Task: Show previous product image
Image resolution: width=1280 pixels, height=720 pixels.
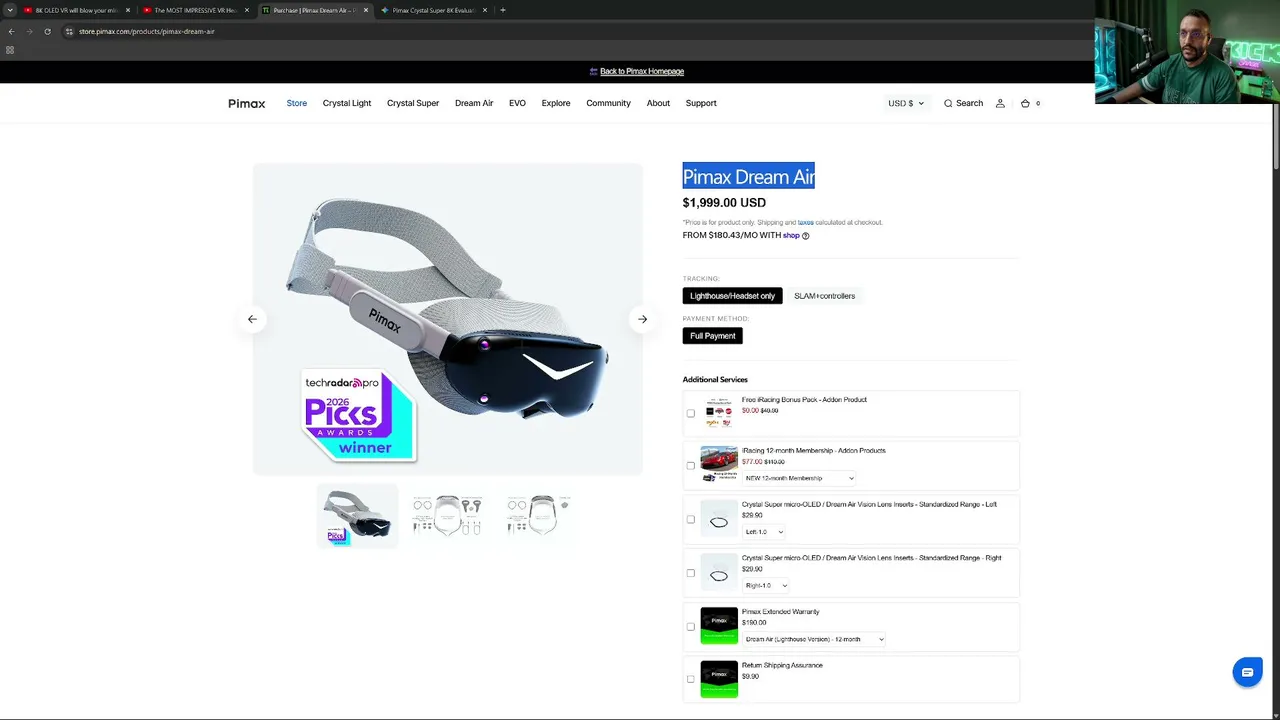Action: pos(252,319)
